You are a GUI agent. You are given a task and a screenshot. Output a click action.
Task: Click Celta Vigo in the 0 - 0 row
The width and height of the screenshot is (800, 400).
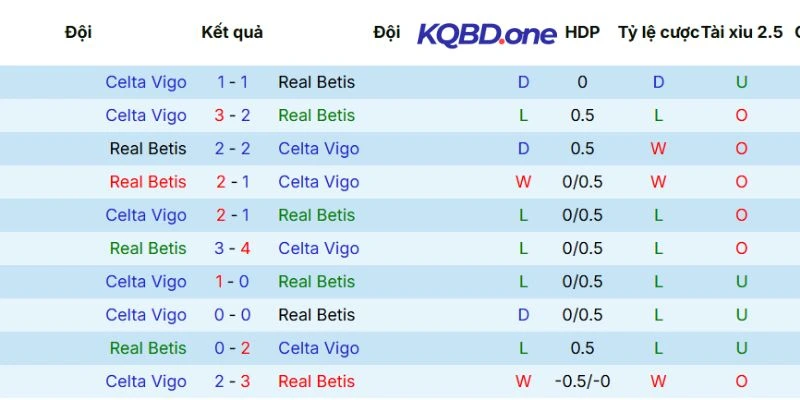(x=146, y=315)
